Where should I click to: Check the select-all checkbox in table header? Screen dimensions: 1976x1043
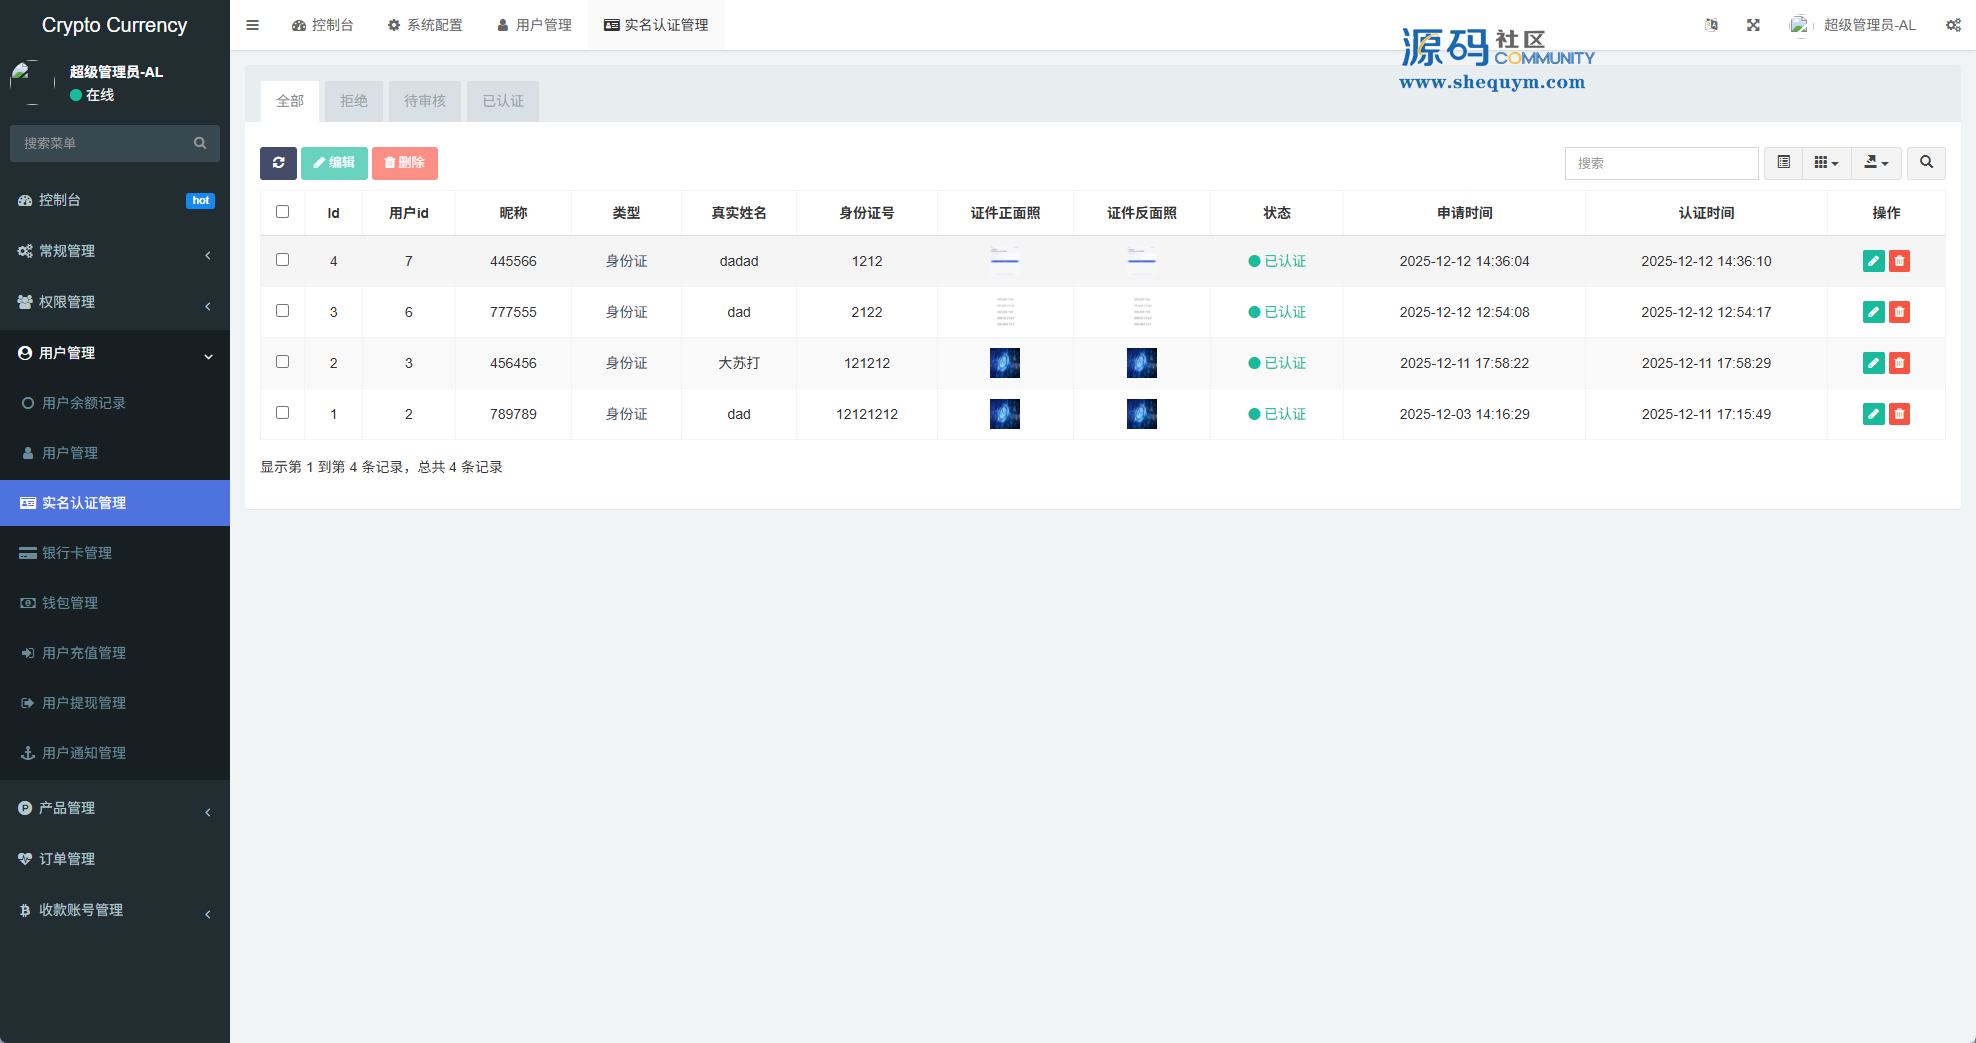pos(282,212)
